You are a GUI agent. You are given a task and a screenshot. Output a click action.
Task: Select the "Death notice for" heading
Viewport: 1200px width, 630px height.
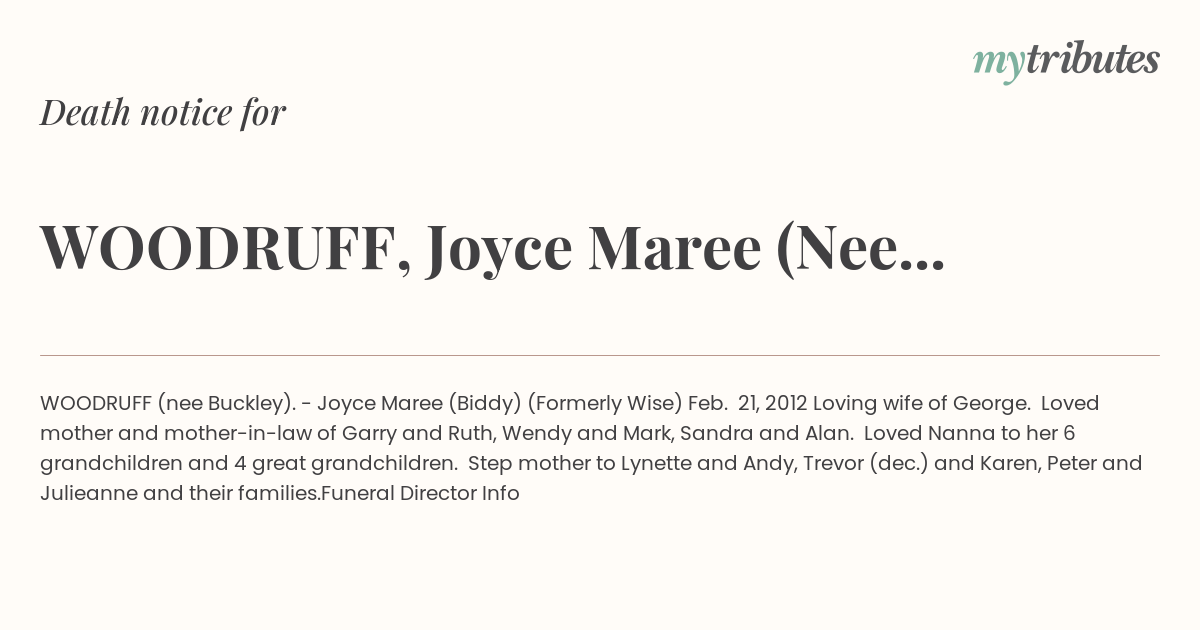tap(163, 113)
